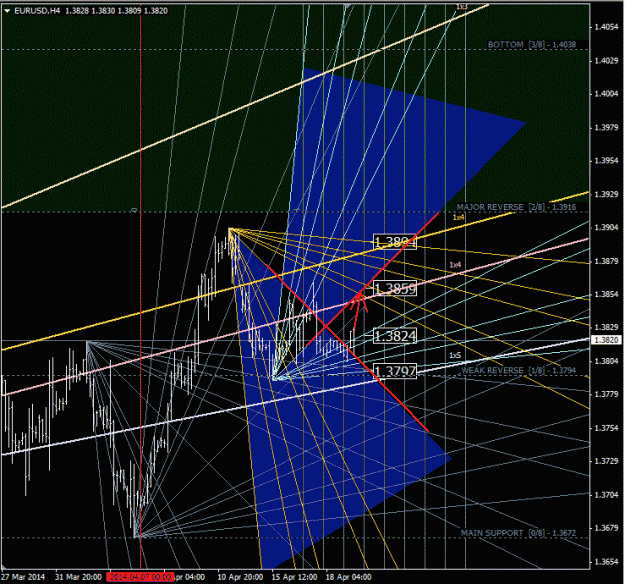Click the 31 Mar 20:00 time axis label
625x584 pixels.
78,577
